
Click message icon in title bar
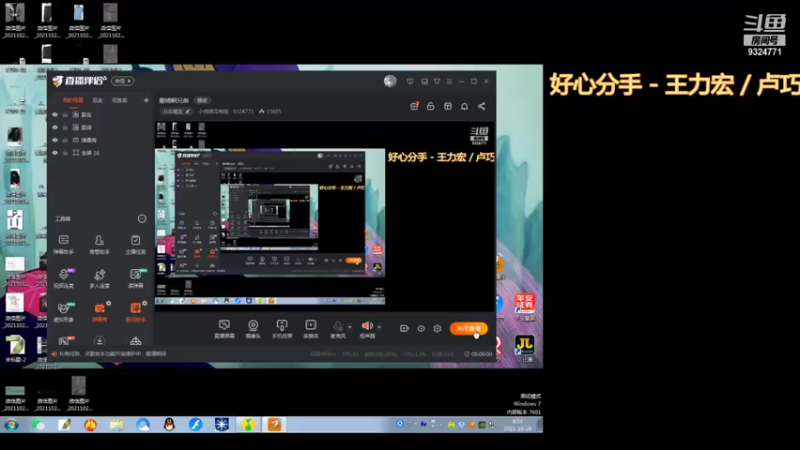click(x=410, y=81)
